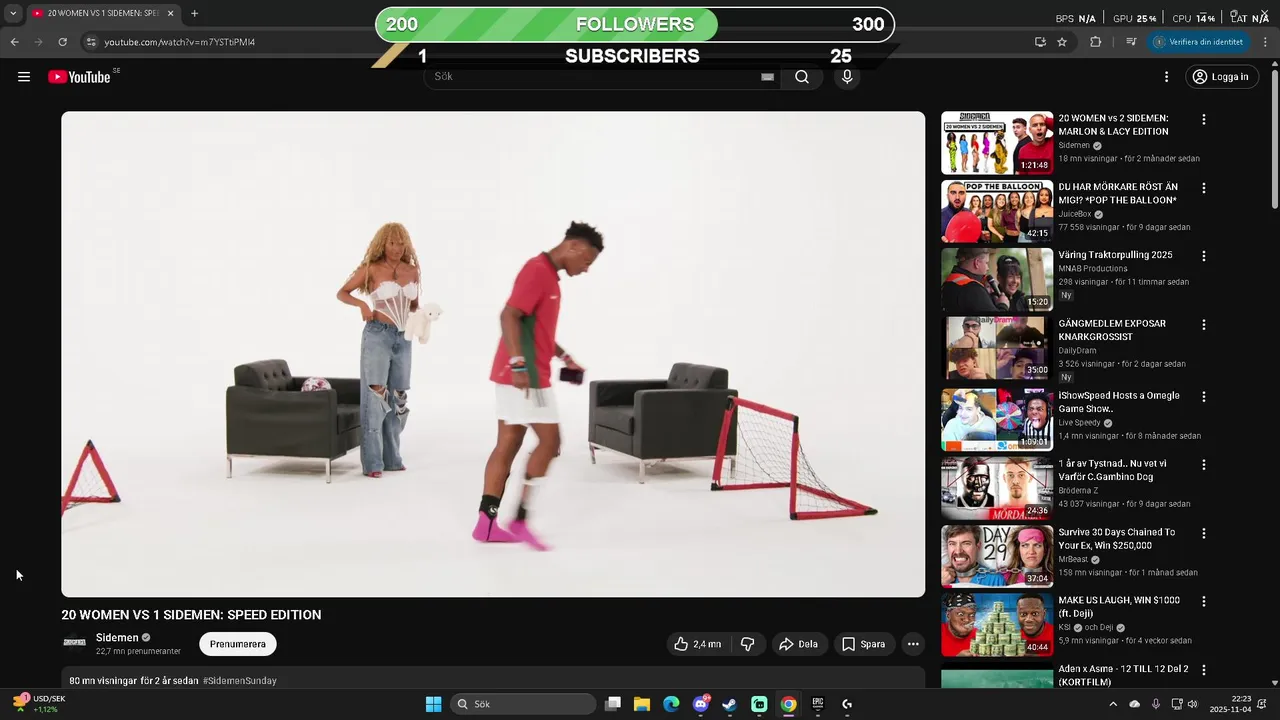Open Task View on taskbar
Image resolution: width=1280 pixels, height=720 pixels.
pyautogui.click(x=613, y=704)
